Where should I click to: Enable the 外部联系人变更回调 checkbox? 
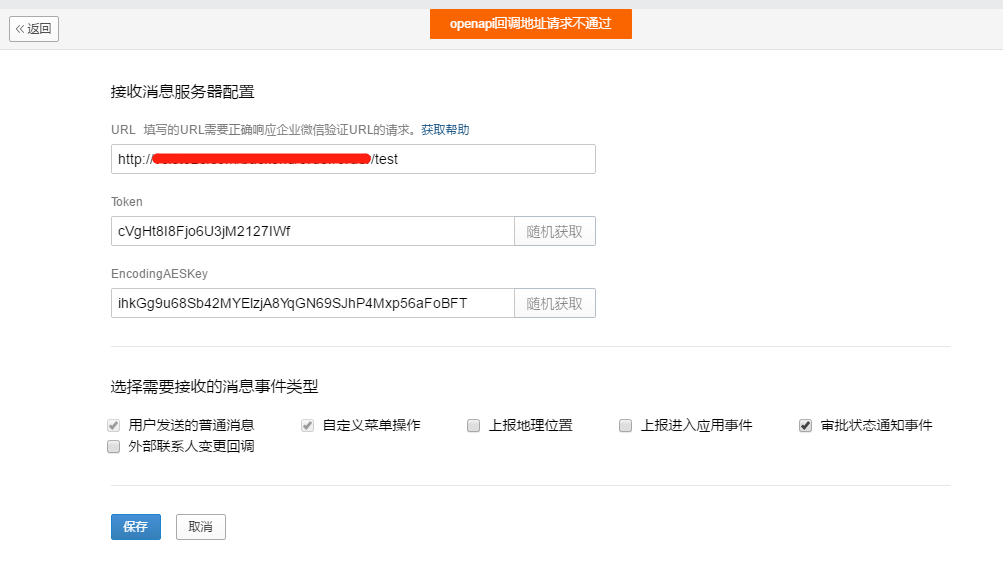click(x=114, y=446)
